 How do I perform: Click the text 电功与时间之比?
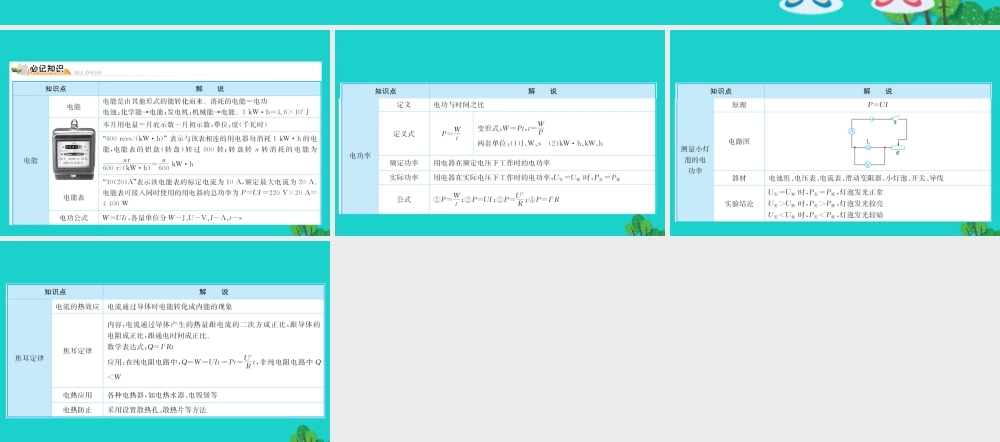(459, 105)
